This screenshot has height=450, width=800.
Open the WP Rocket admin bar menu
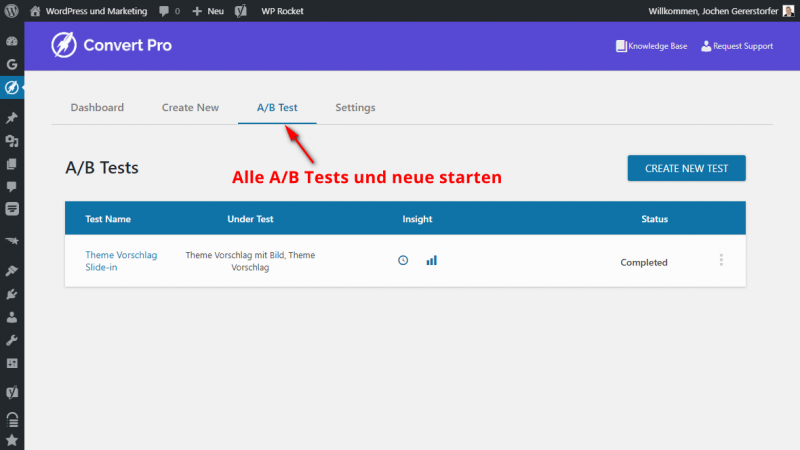coord(282,11)
